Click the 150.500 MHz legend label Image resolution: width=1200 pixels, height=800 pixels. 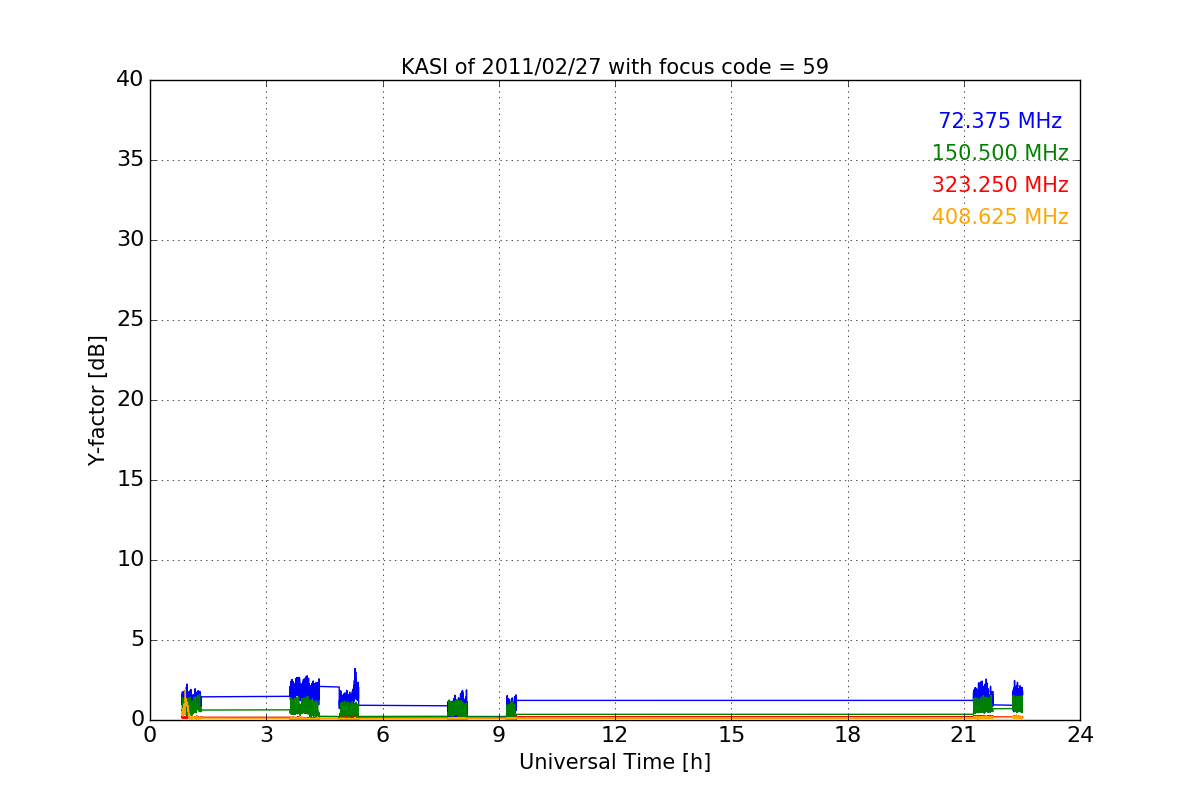click(1000, 153)
